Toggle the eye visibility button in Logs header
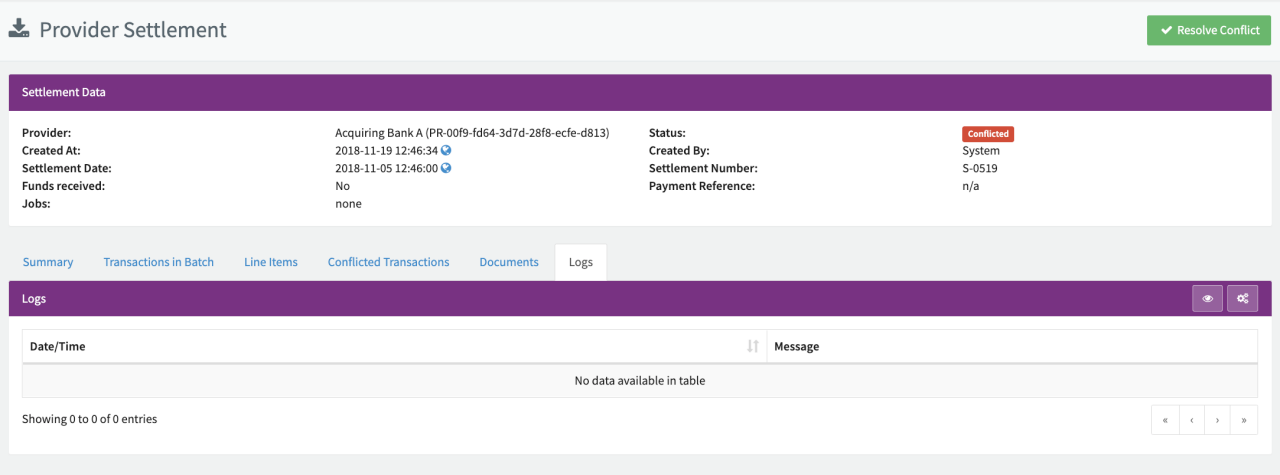This screenshot has width=1280, height=475. pos(1207,298)
